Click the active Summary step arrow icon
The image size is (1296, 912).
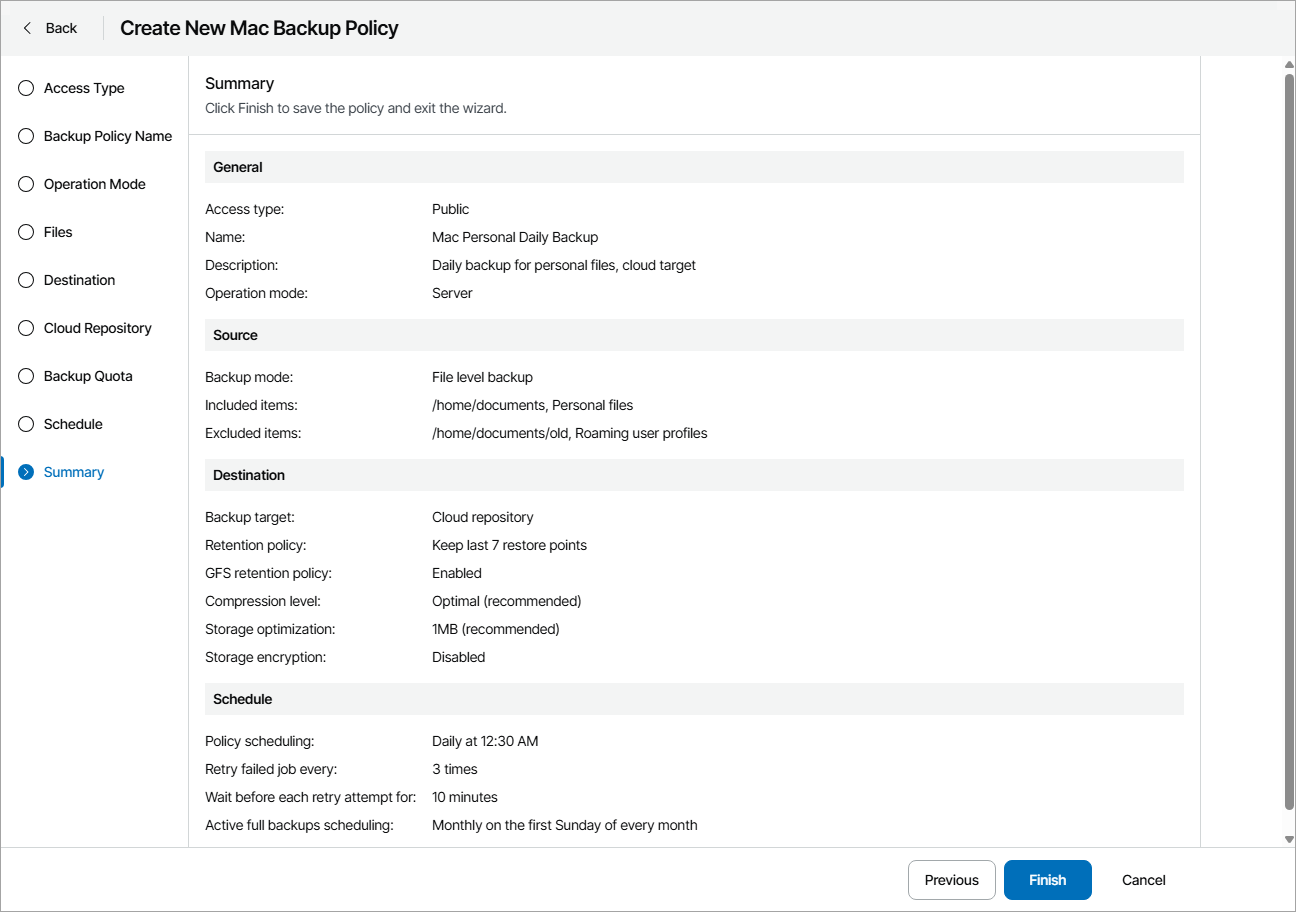26,472
